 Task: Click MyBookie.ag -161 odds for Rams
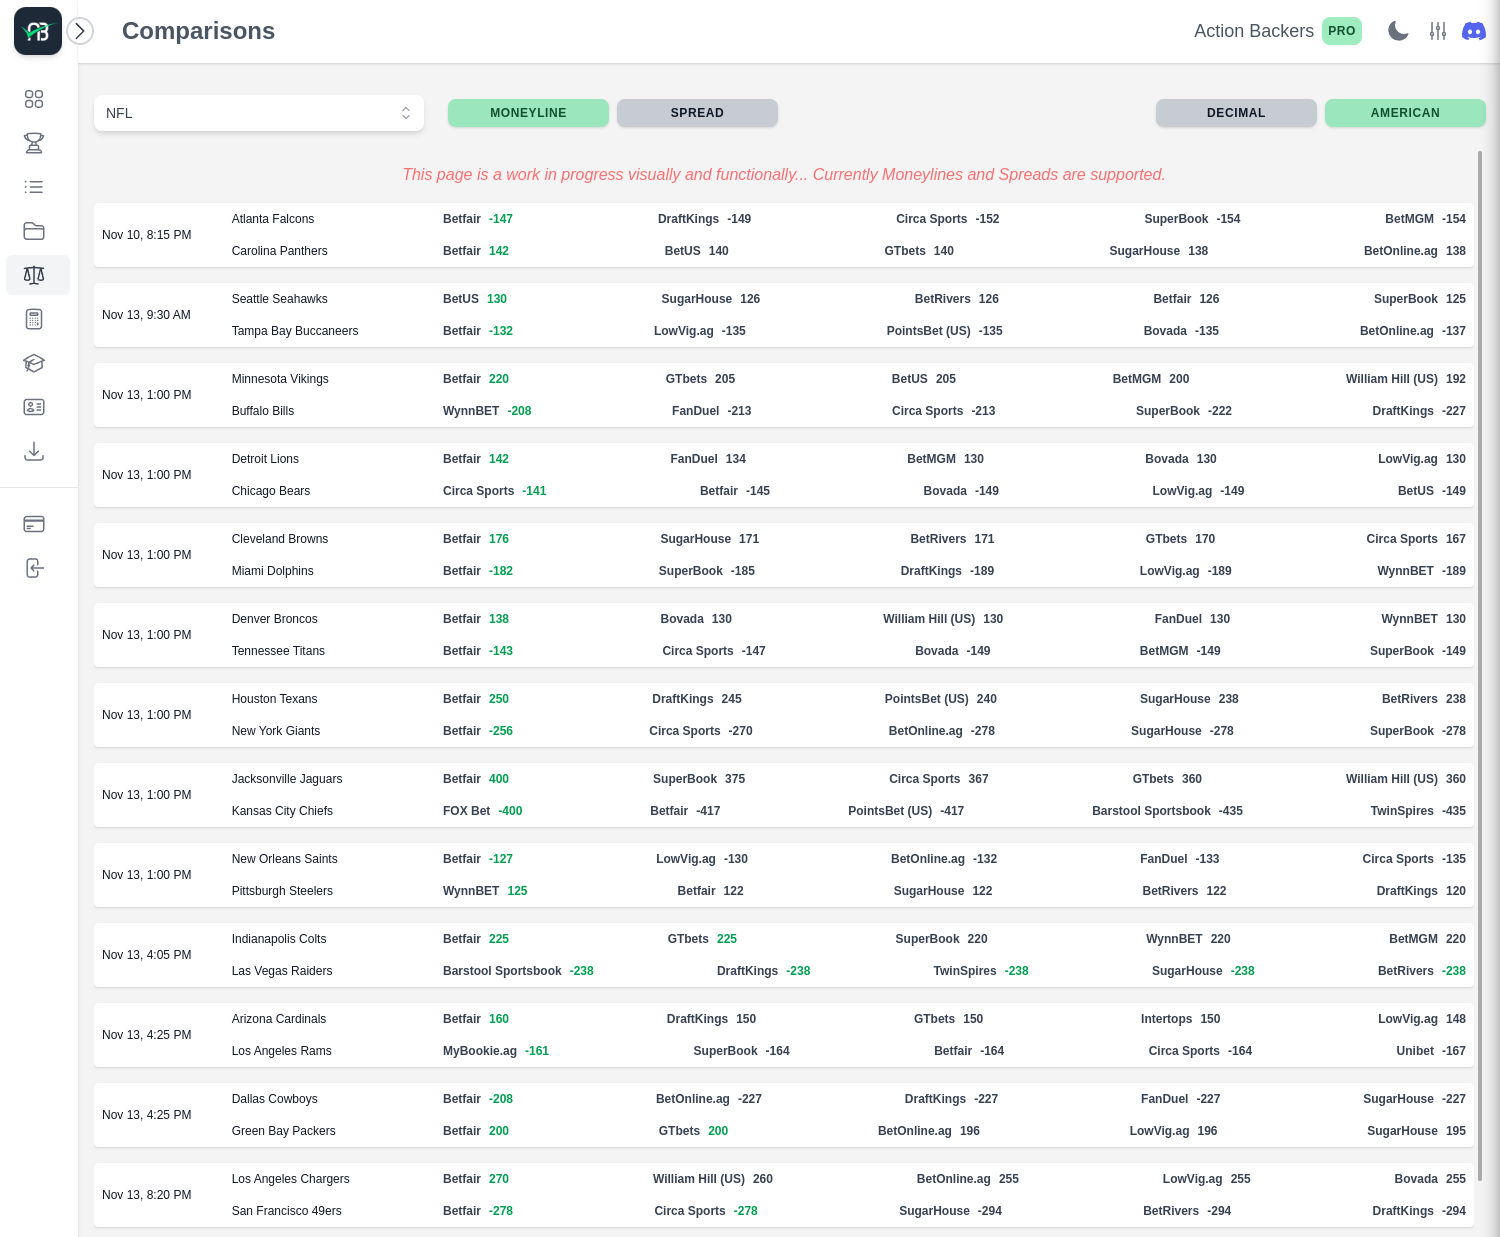pyautogui.click(x=496, y=1051)
